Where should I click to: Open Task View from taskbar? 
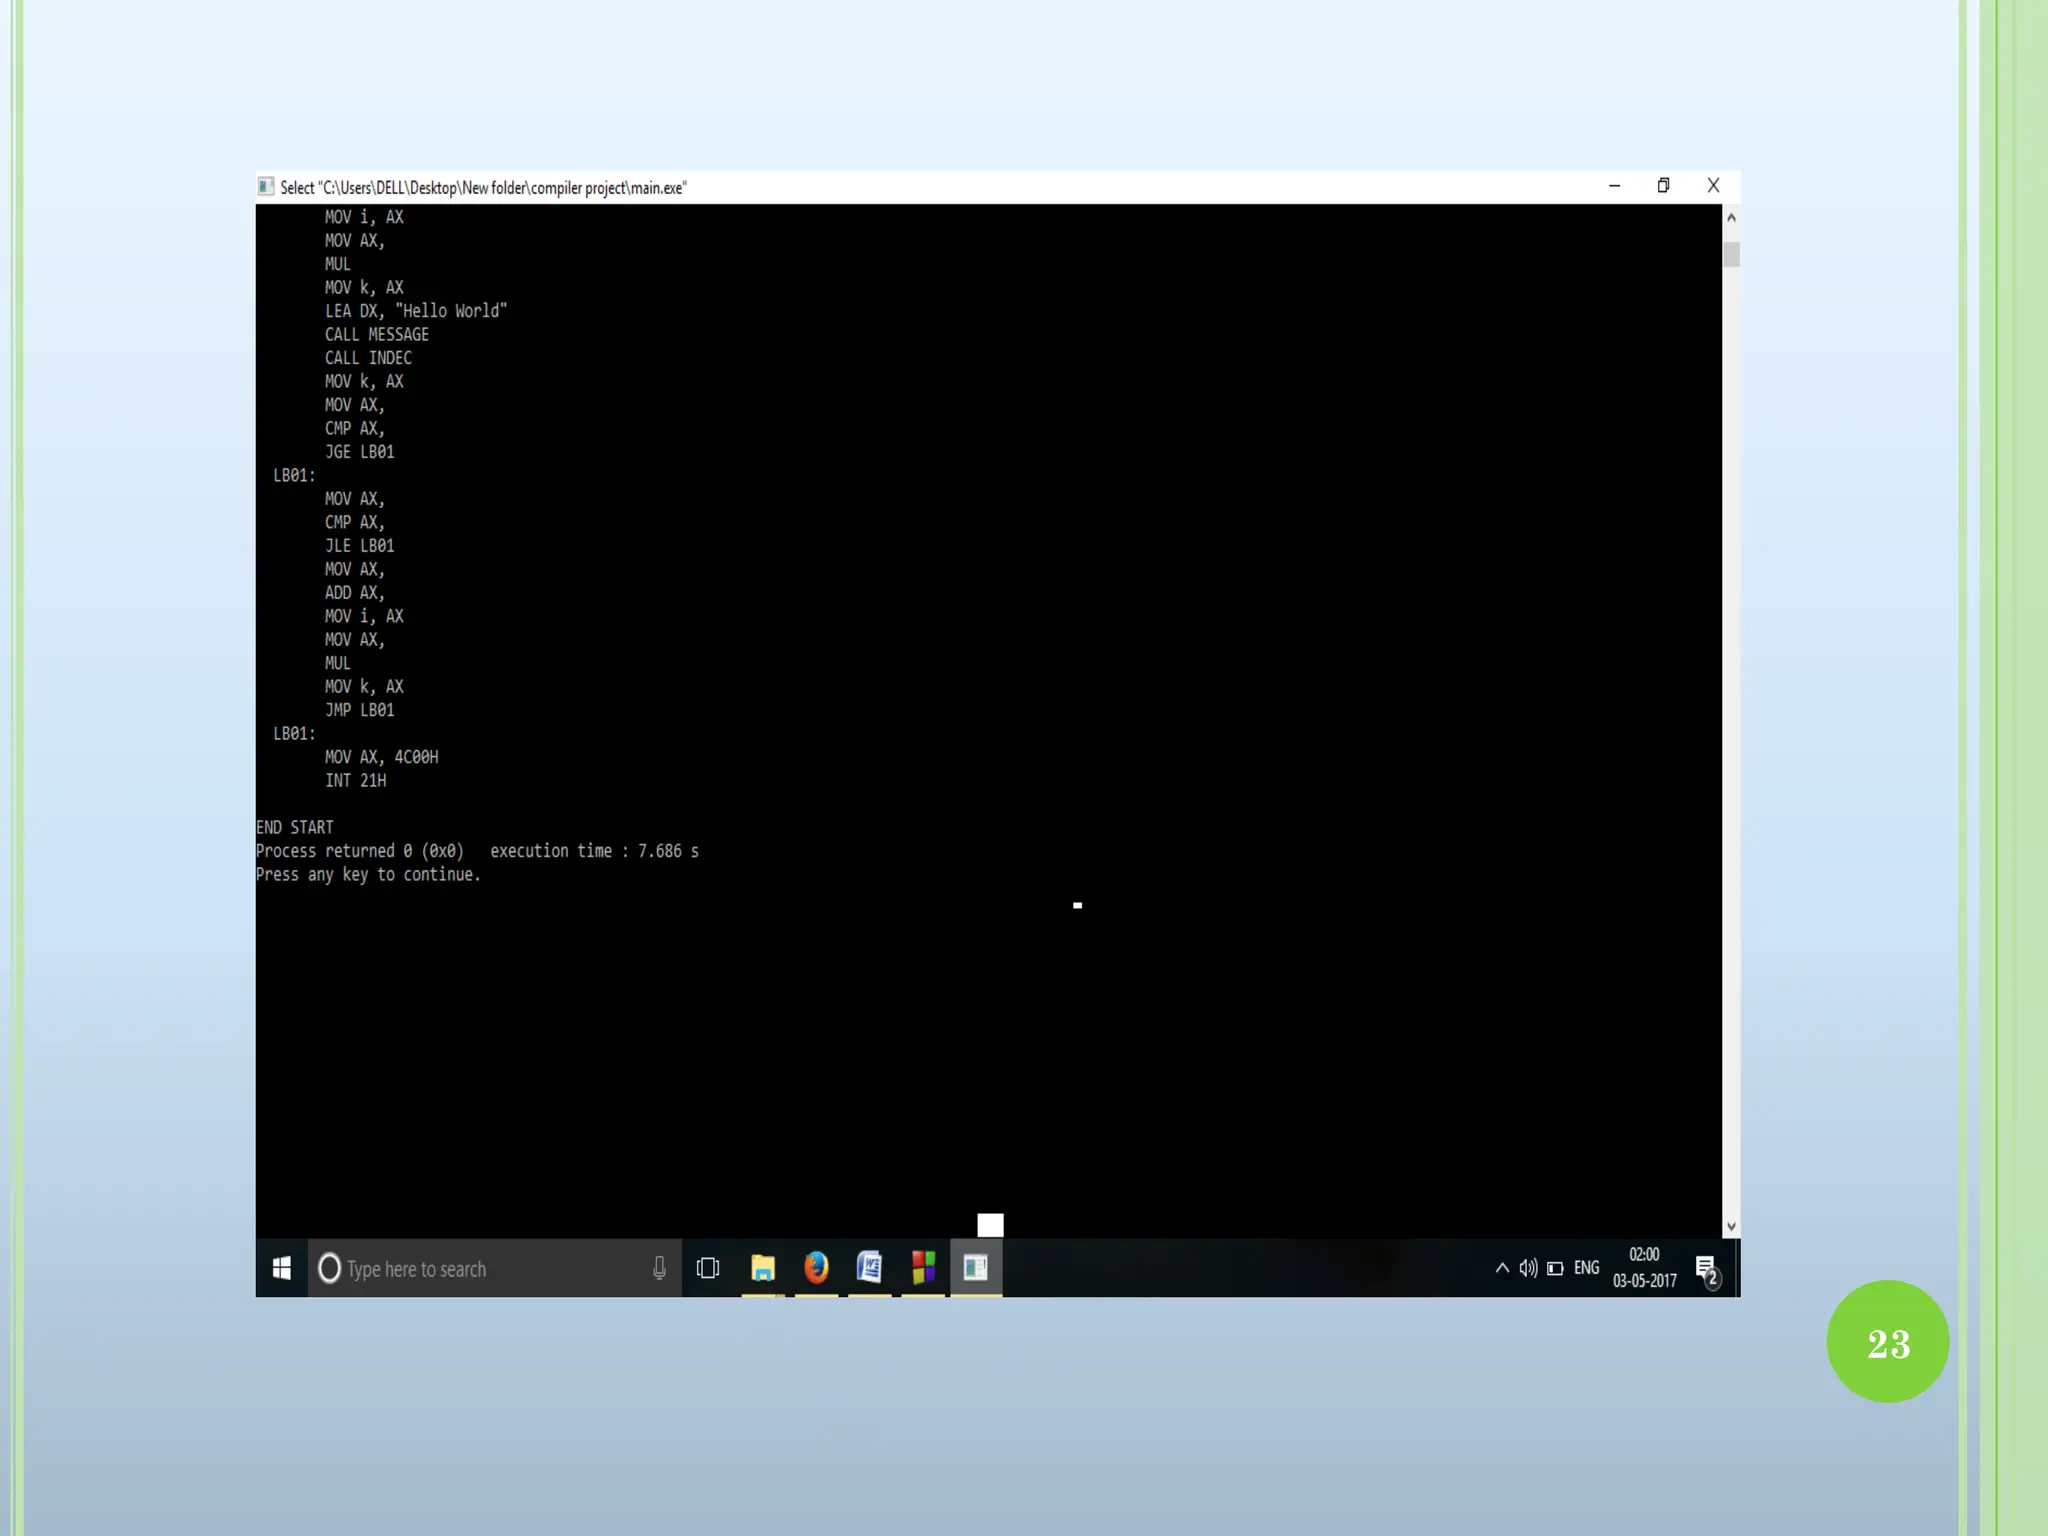(x=708, y=1268)
